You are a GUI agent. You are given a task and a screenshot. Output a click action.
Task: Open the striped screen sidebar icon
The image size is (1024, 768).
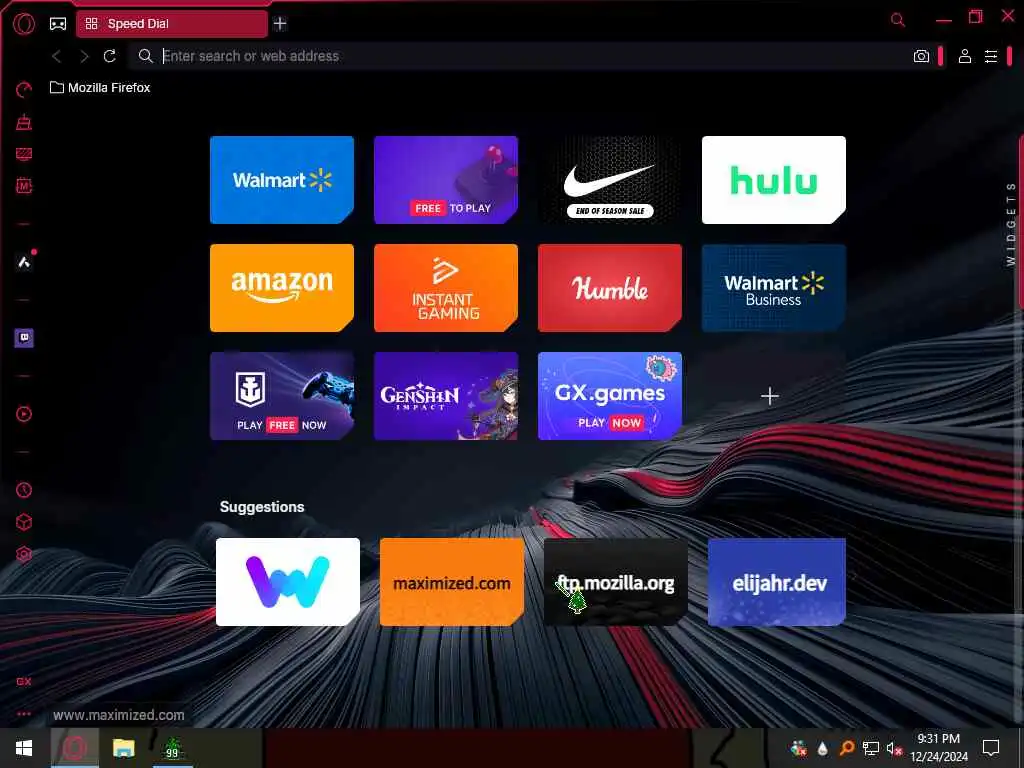pyautogui.click(x=24, y=154)
